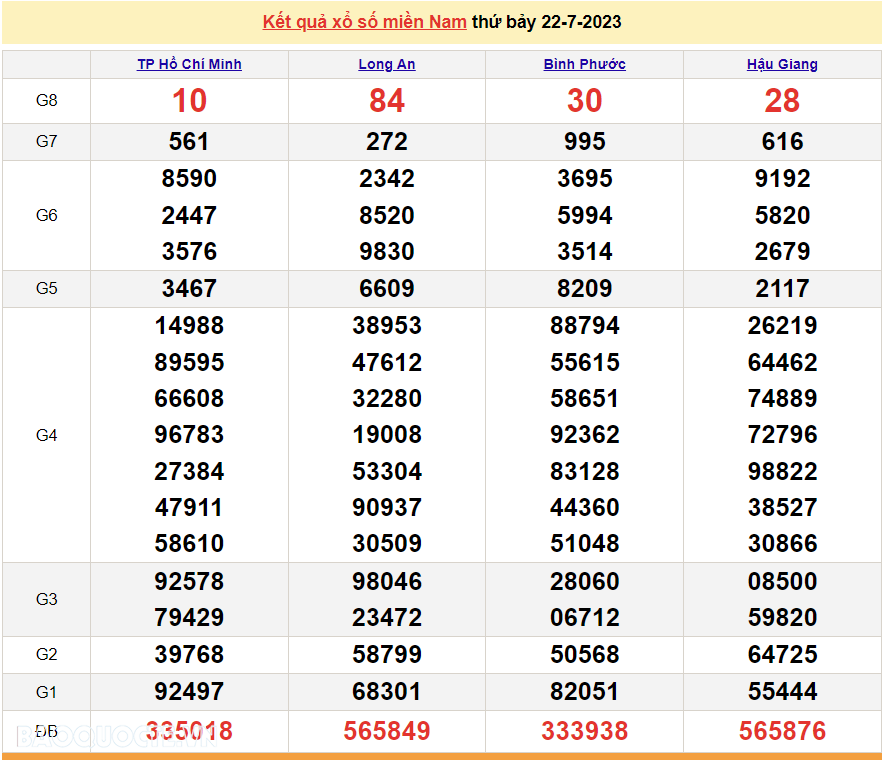The image size is (883, 760).
Task: Click G6 result 9830
Action: (387, 251)
